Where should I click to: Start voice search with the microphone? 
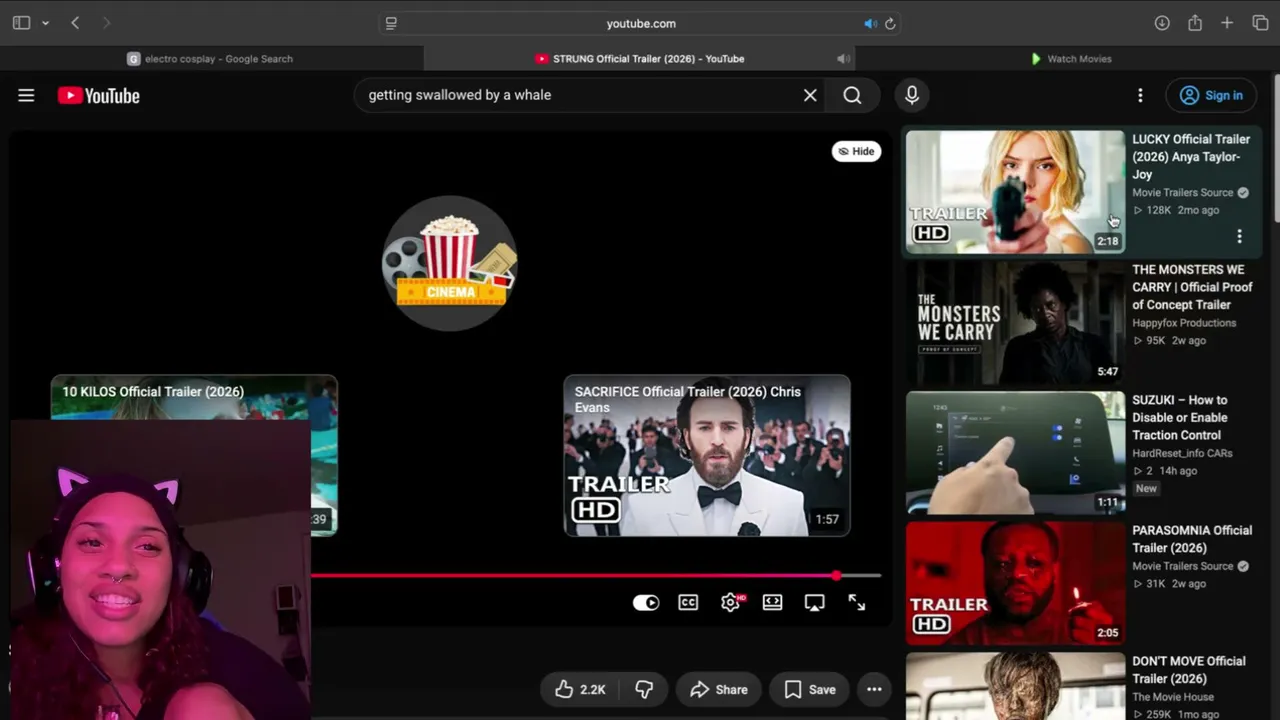(x=912, y=95)
